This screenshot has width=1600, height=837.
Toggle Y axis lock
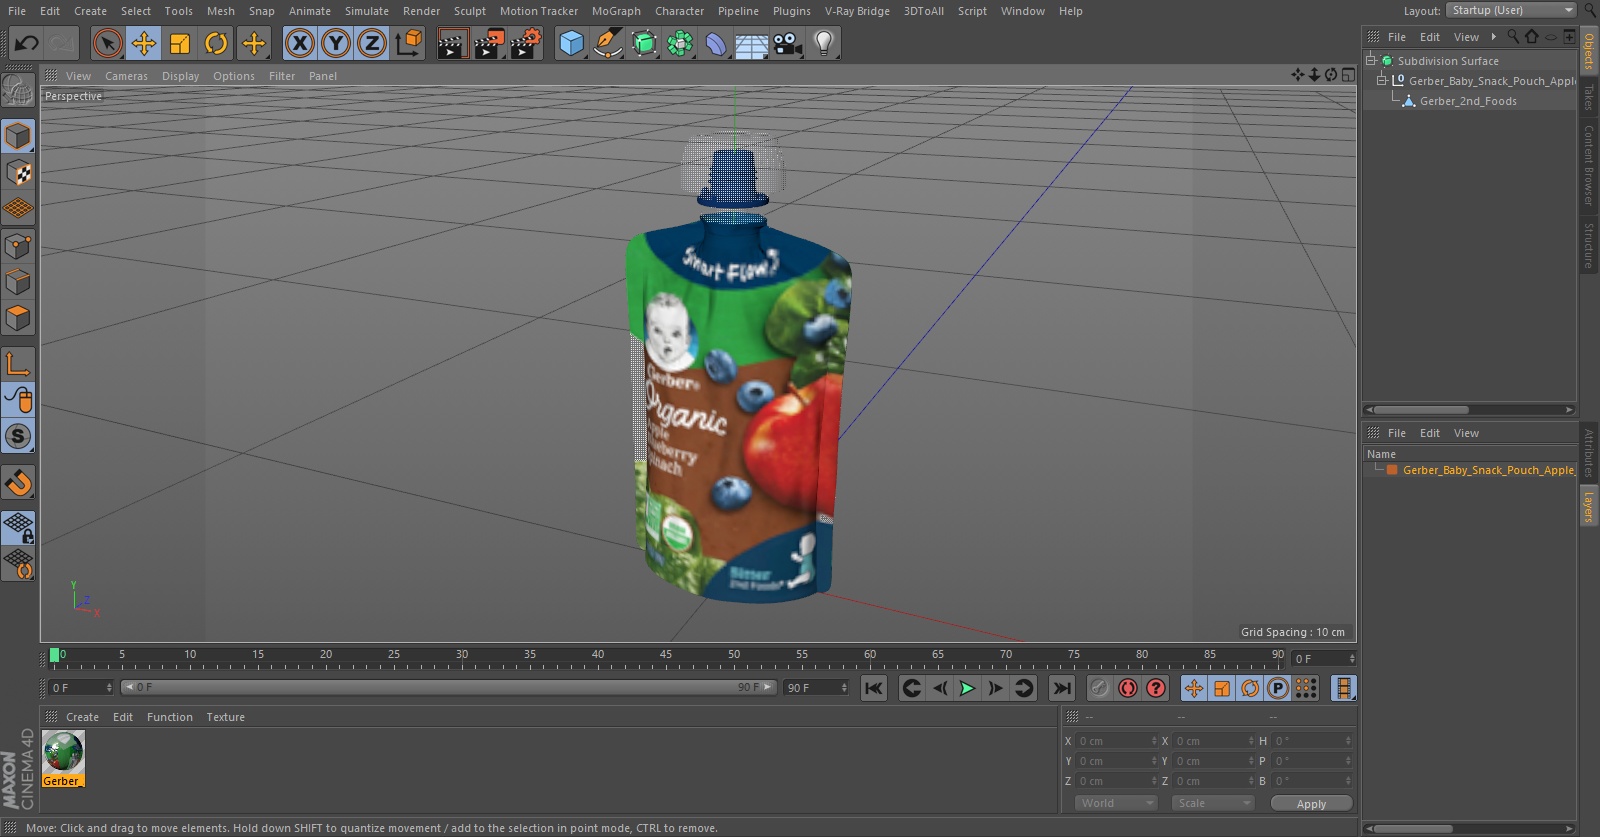(336, 43)
